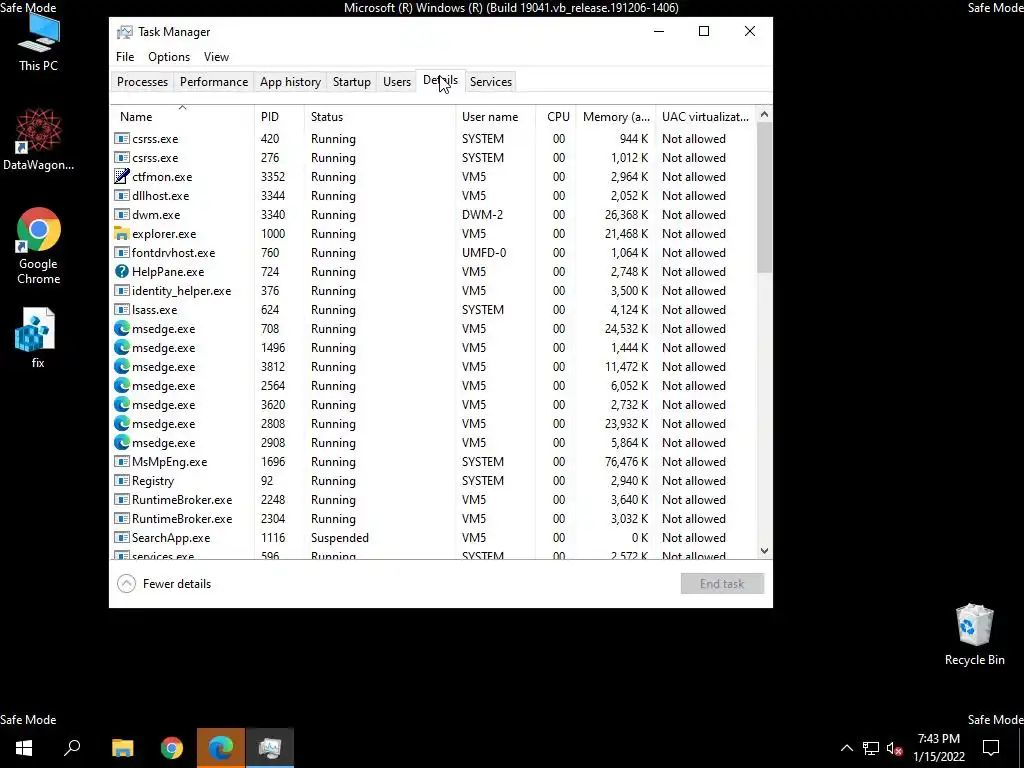Image resolution: width=1024 pixels, height=768 pixels.
Task: Select the Registry process row
Action: 434,481
